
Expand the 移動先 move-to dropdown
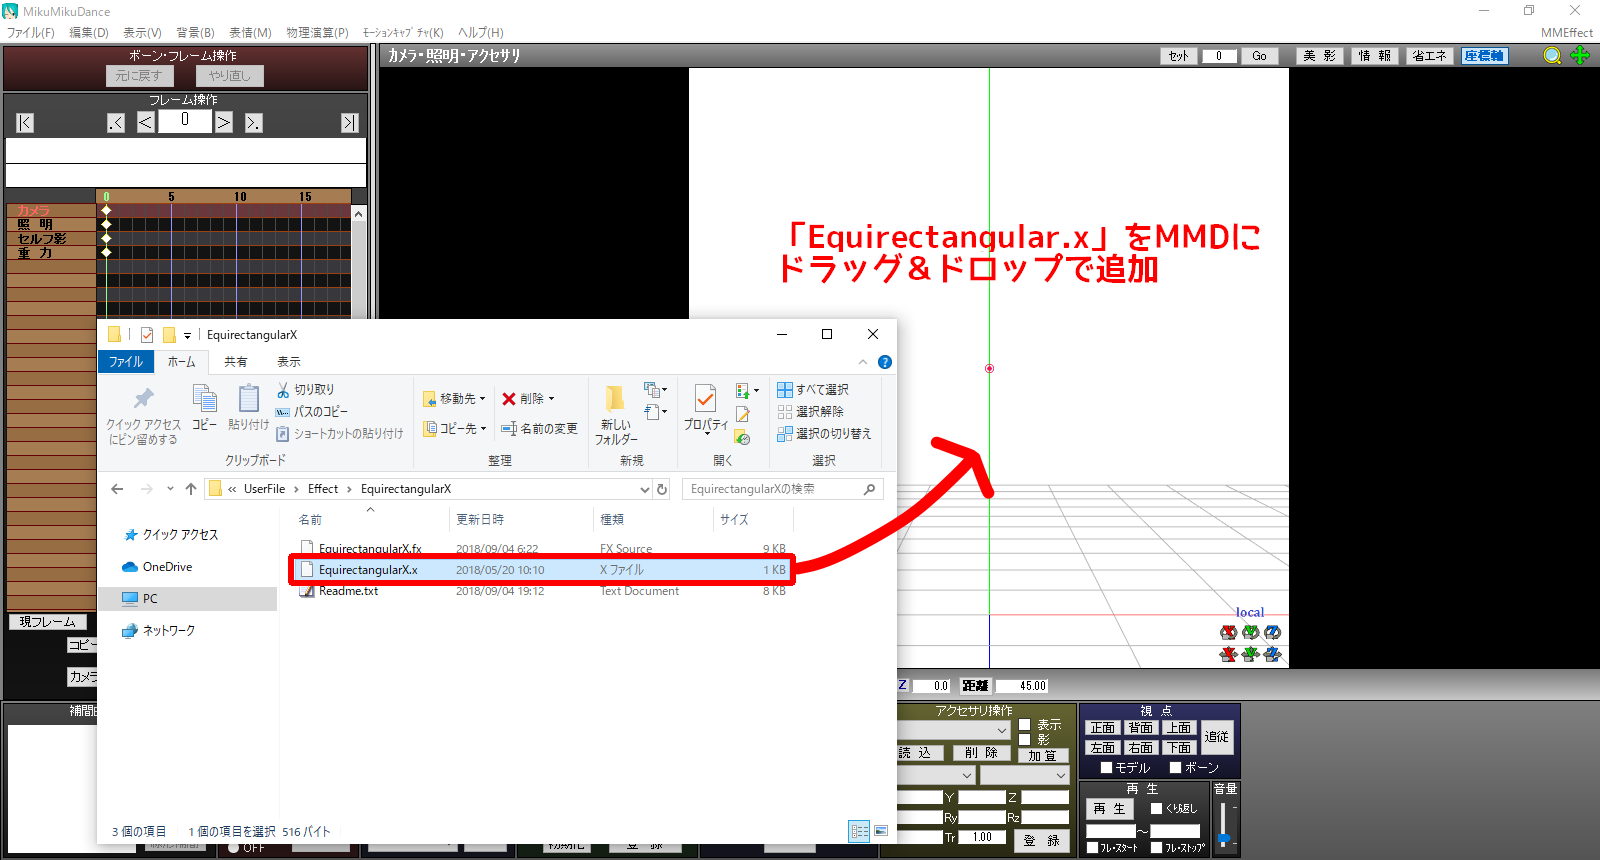482,399
